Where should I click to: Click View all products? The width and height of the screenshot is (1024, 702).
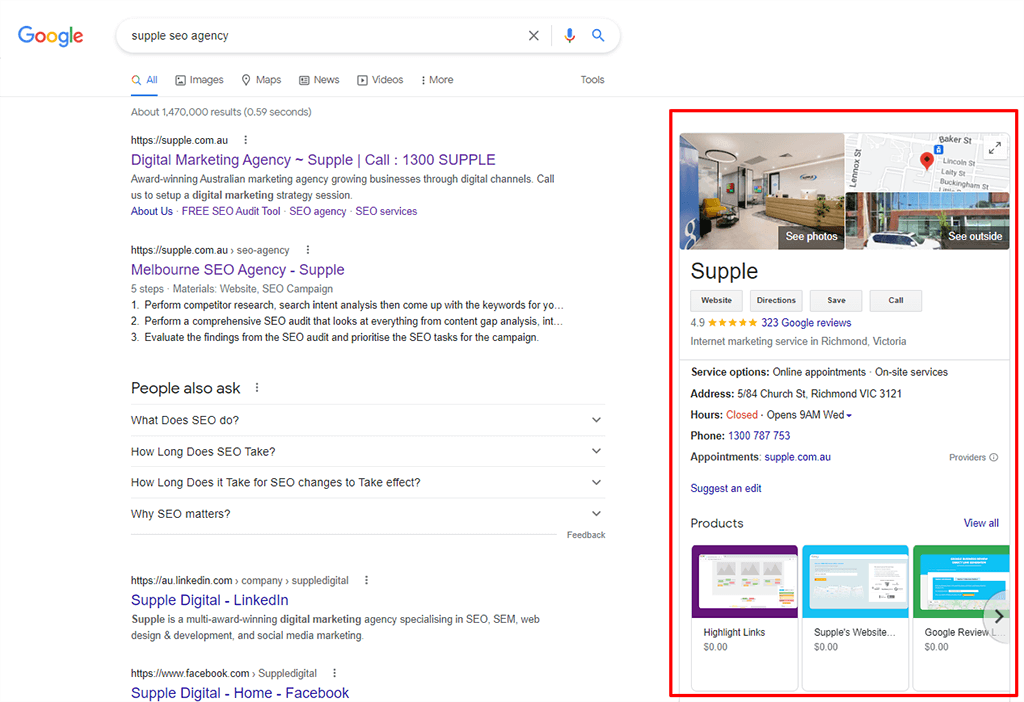point(981,523)
